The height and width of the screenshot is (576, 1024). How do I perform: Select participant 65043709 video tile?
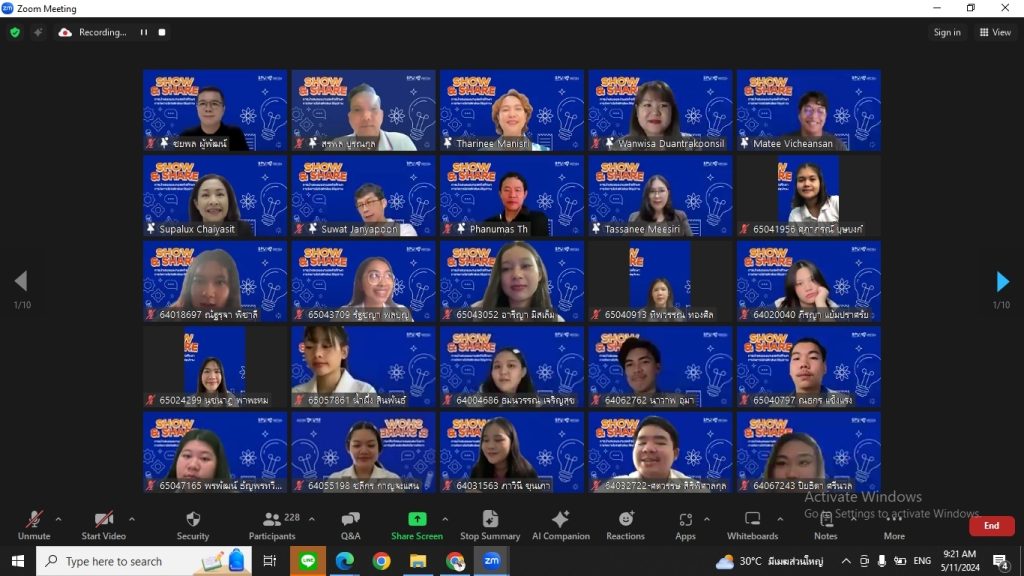(363, 281)
